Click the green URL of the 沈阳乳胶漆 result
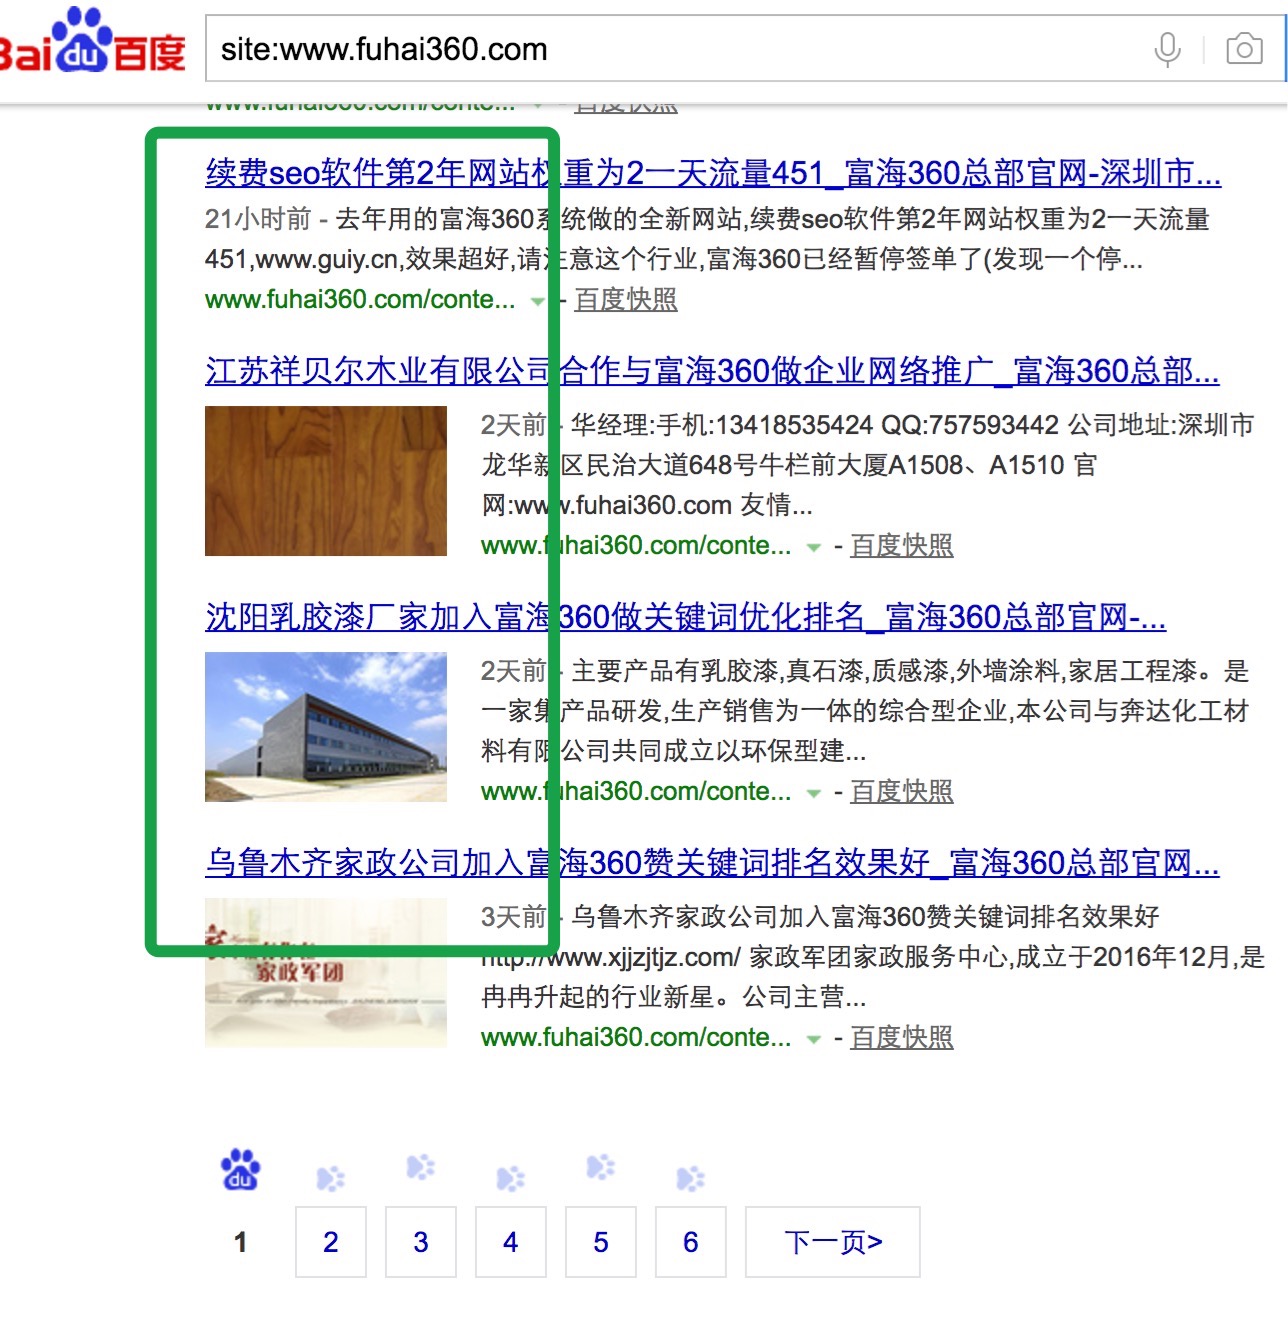The width and height of the screenshot is (1288, 1317). (x=636, y=791)
